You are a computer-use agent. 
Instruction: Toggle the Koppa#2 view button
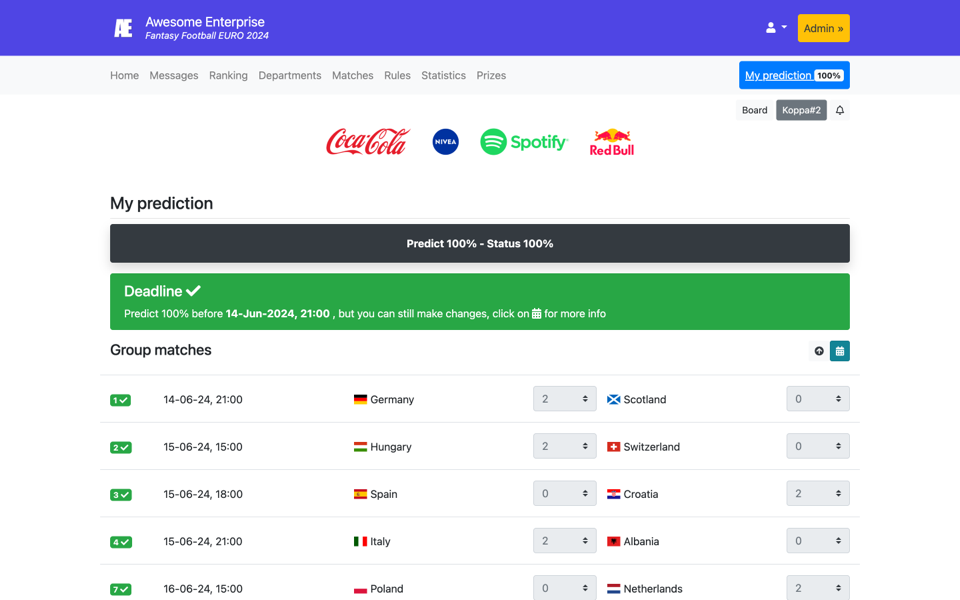pyautogui.click(x=801, y=110)
